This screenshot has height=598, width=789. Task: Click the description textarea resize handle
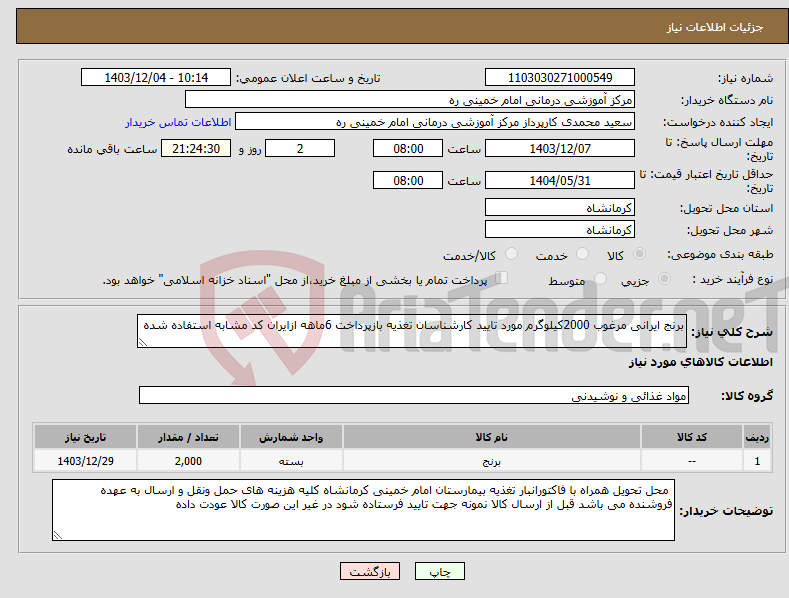tap(142, 343)
